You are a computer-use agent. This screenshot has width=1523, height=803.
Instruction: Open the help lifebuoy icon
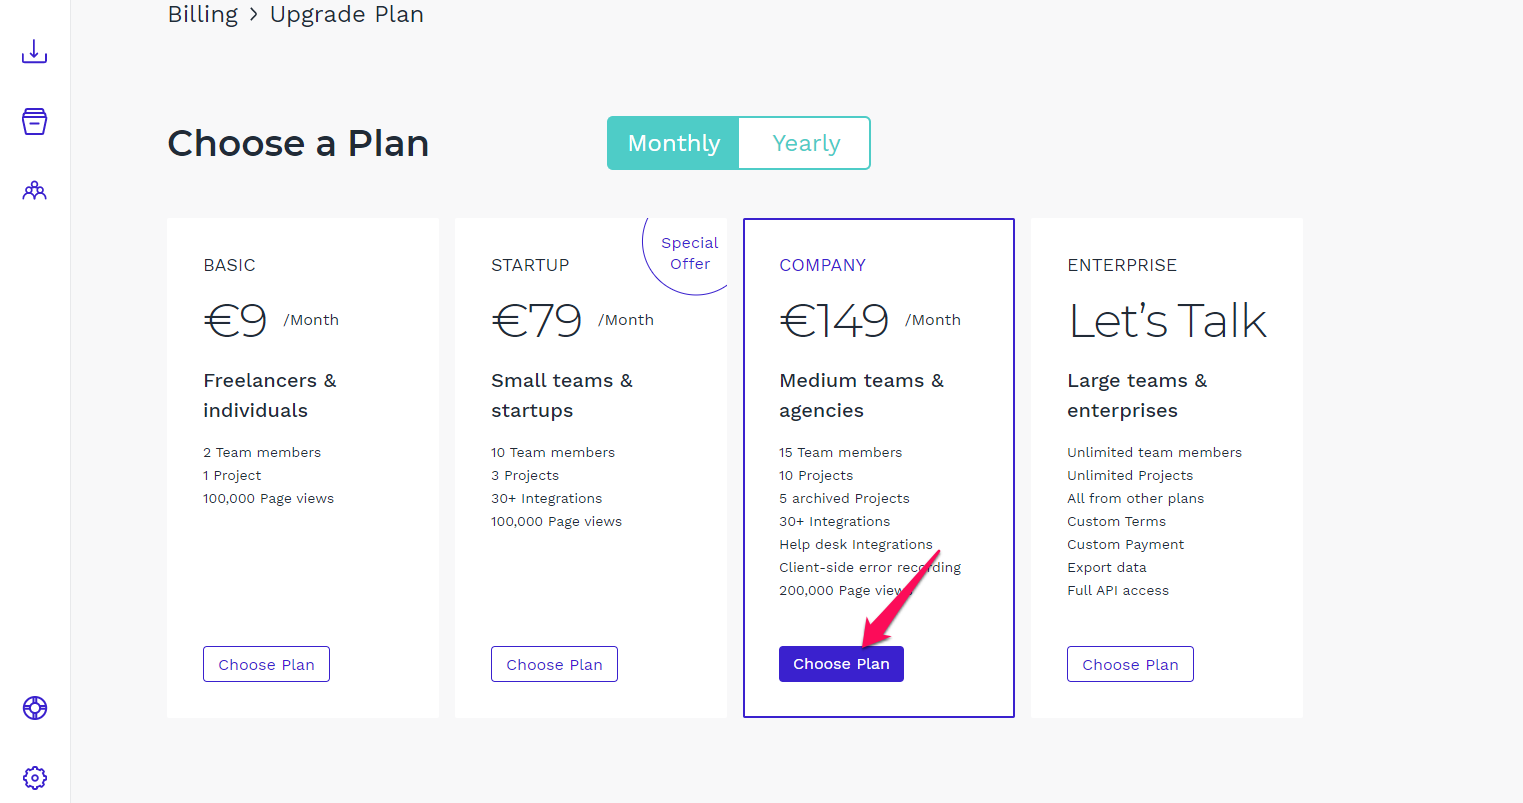click(35, 708)
